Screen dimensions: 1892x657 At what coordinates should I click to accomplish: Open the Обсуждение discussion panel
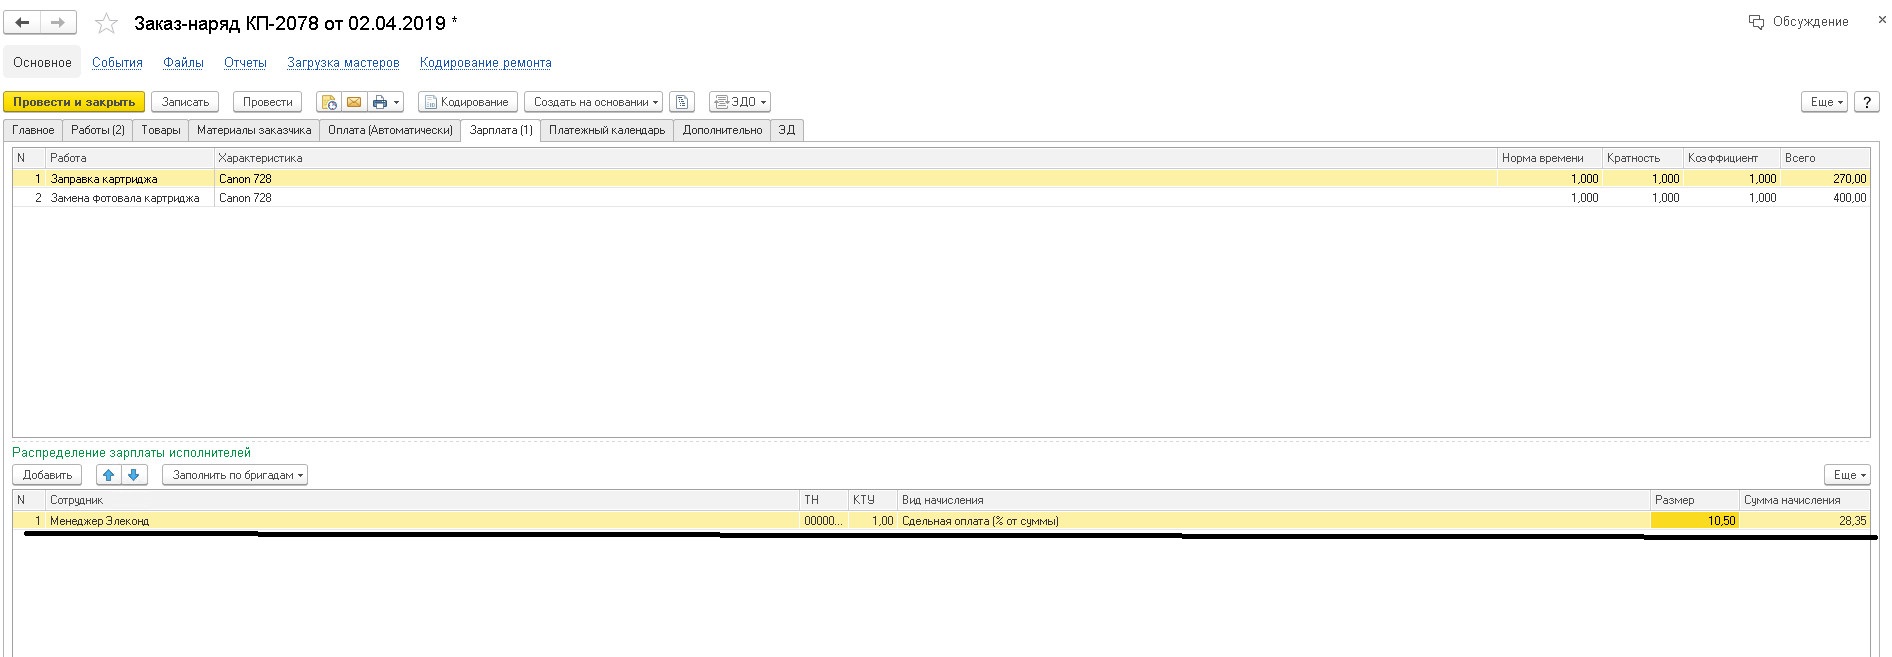[x=1799, y=22]
